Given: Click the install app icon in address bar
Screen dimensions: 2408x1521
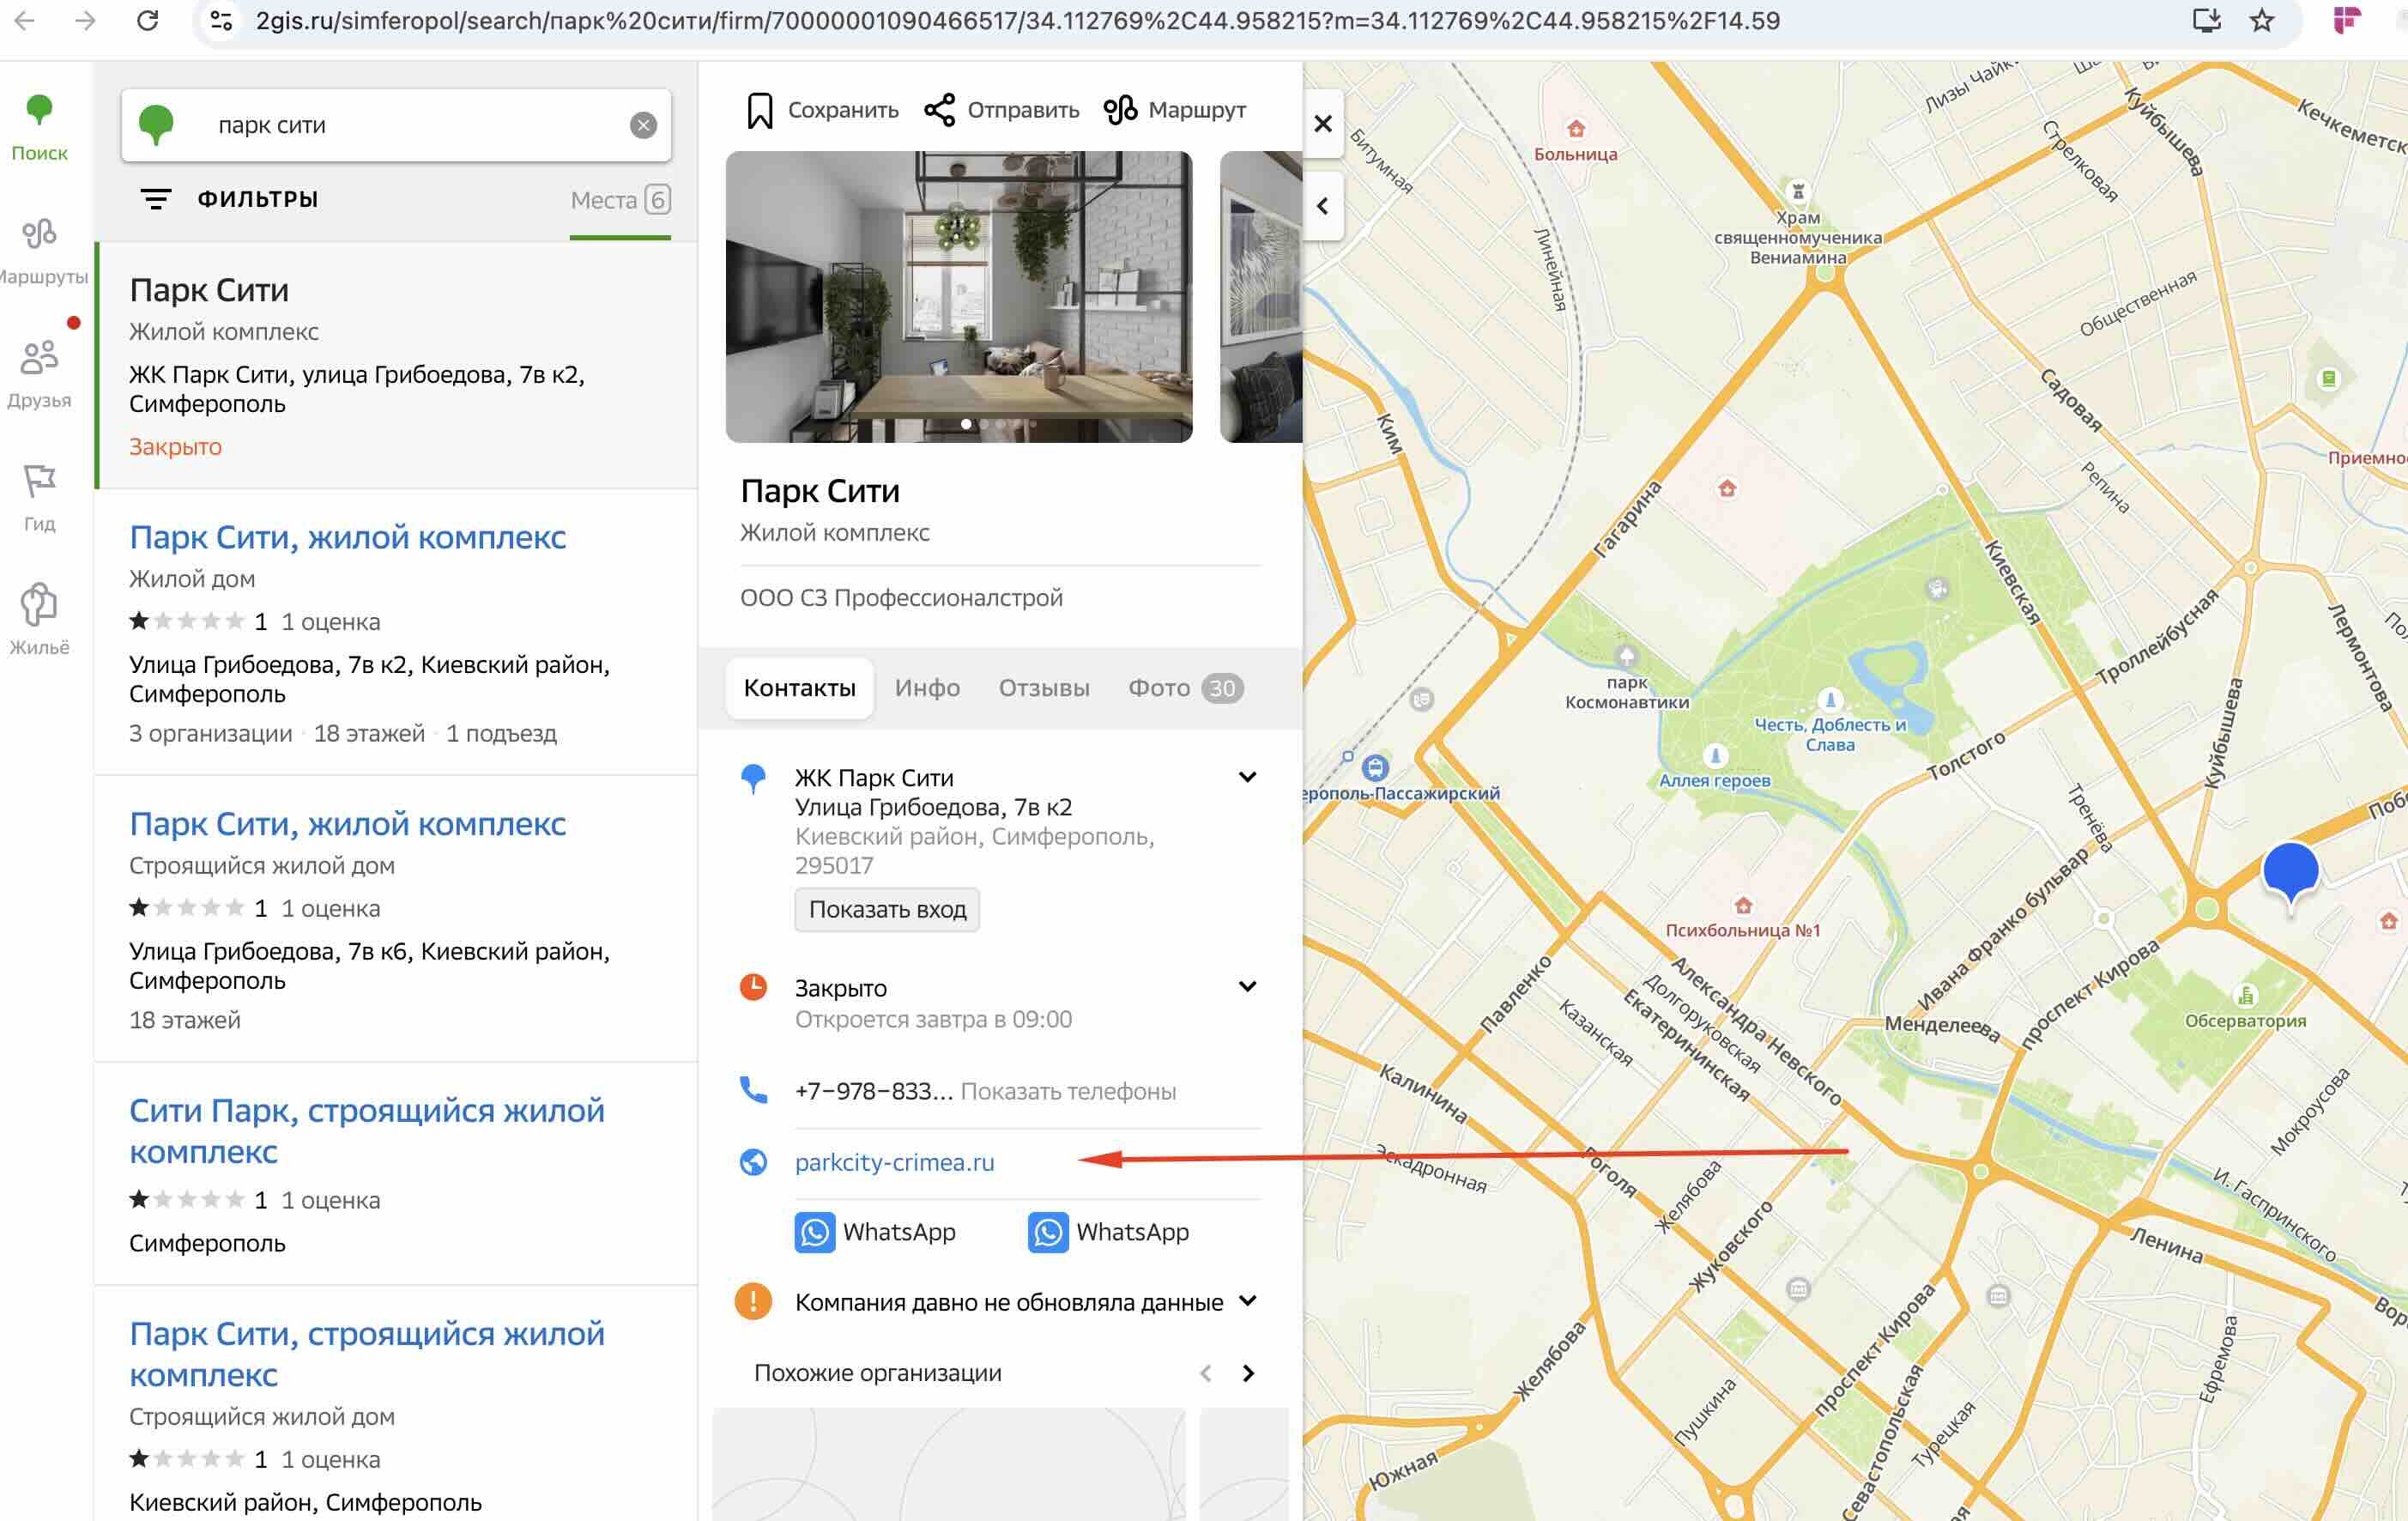Looking at the screenshot, I should click(x=2206, y=20).
